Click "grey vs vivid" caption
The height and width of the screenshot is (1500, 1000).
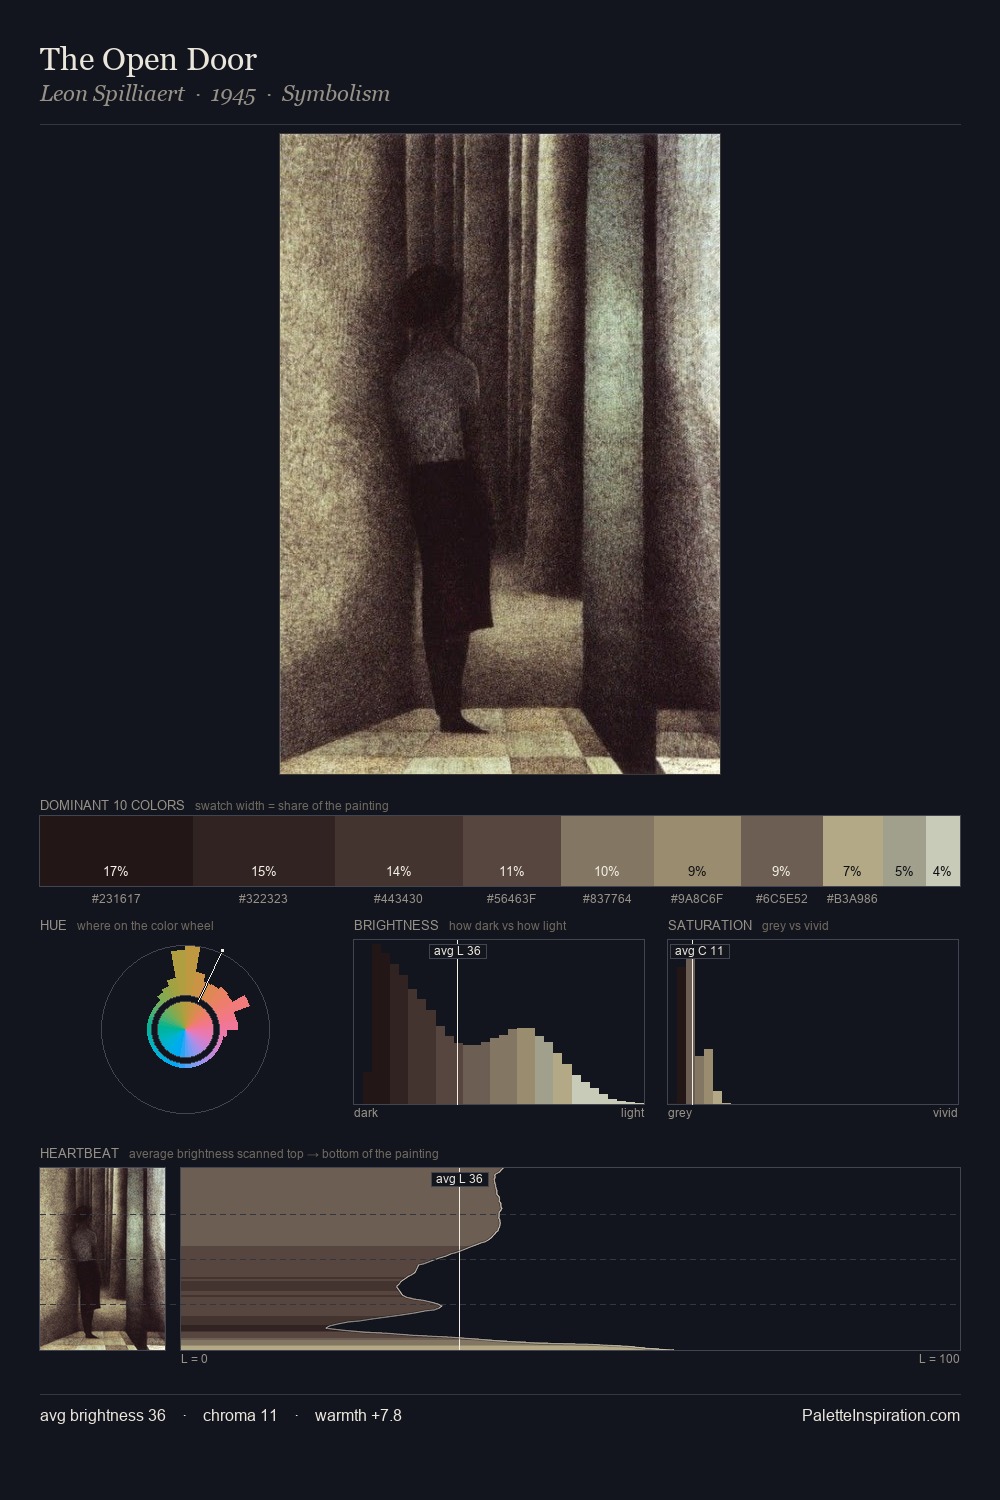(795, 926)
